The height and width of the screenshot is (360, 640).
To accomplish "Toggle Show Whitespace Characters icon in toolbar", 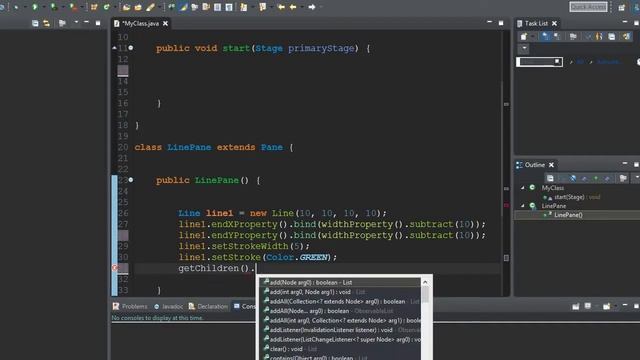I will [229, 7].
